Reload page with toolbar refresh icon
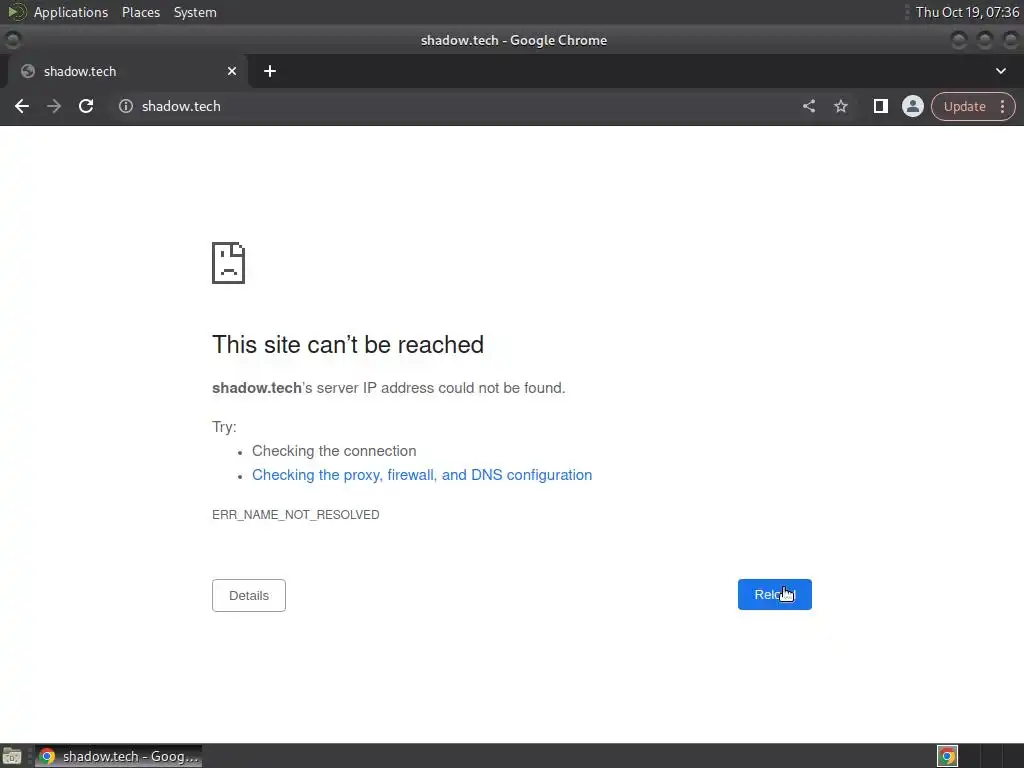The width and height of the screenshot is (1024, 768). (x=86, y=106)
